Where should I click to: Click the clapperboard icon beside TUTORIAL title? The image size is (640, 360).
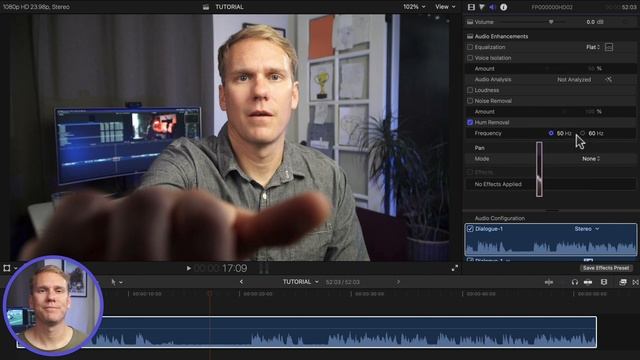click(x=206, y=7)
